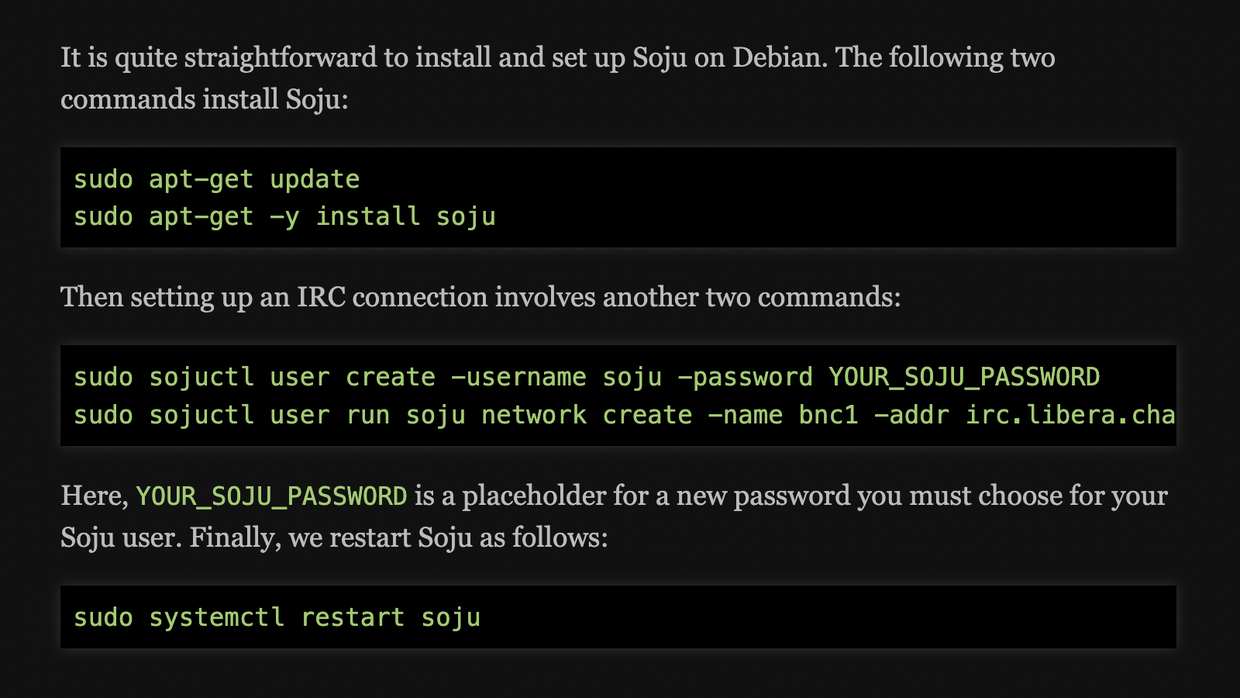Click YOUR_SOJU_PASSWORD inside the user create command
Image resolution: width=1240 pixels, height=698 pixels.
[963, 377]
